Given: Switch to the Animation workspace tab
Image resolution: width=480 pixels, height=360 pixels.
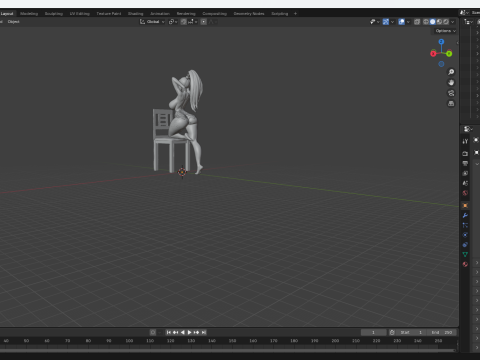Looking at the screenshot, I should (160, 14).
